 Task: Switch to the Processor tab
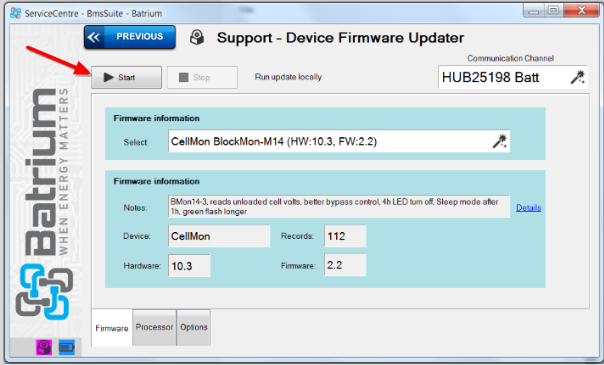[x=154, y=327]
